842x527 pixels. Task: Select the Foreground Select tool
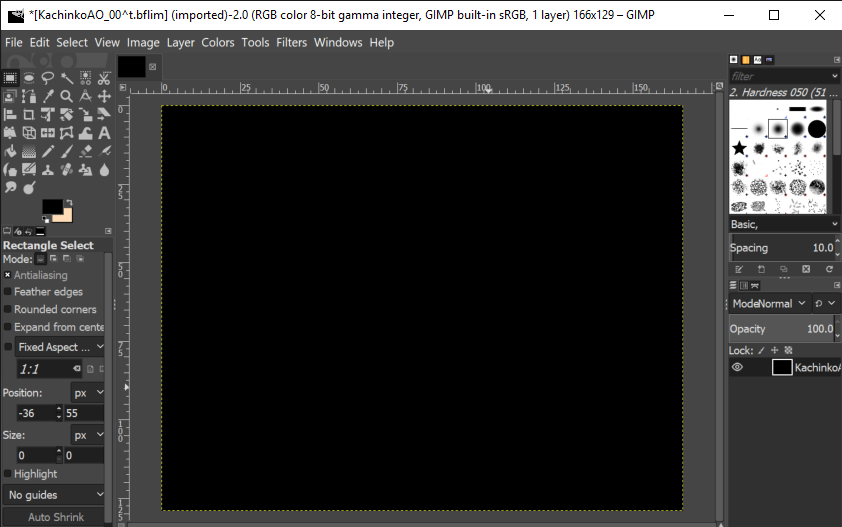(10, 97)
